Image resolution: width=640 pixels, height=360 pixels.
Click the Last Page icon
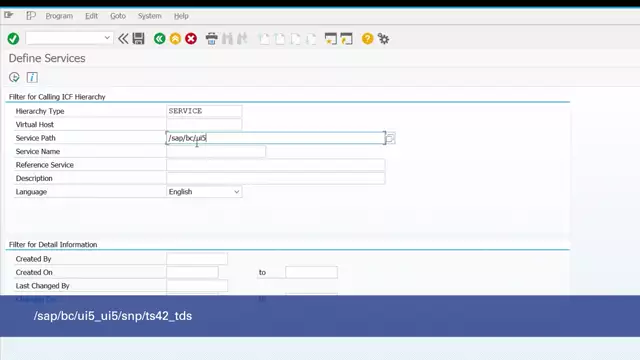[311, 39]
